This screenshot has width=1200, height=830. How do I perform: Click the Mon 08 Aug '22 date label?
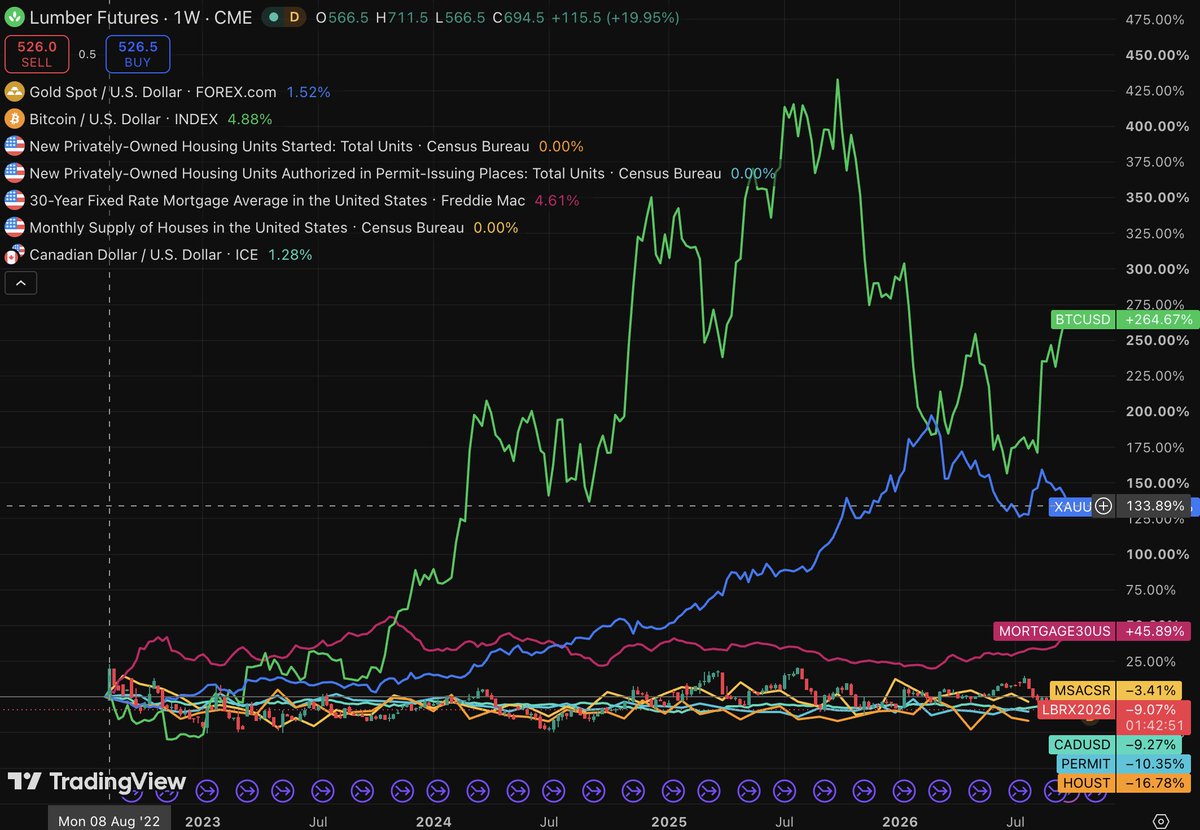tap(108, 820)
